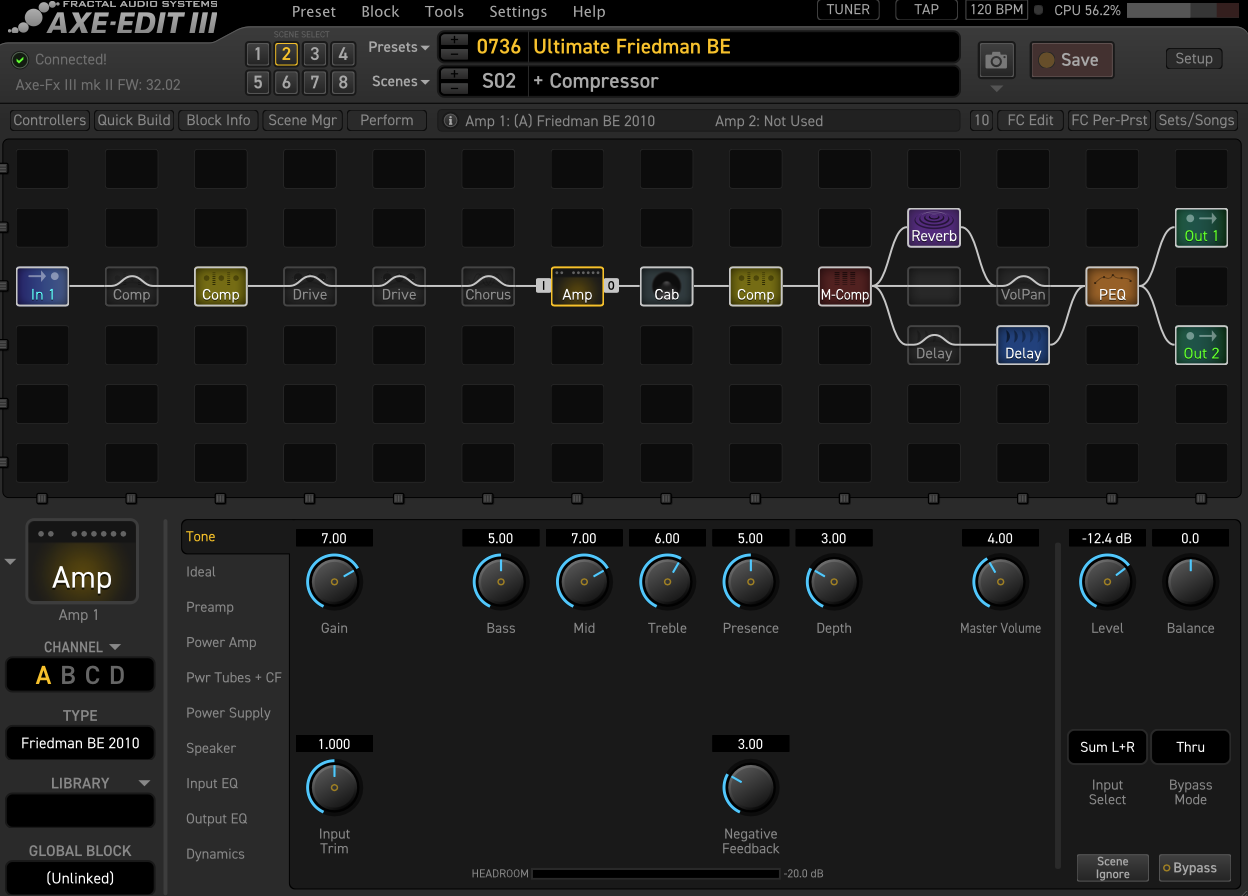Click the 120 BPM tempo field

[x=997, y=10]
